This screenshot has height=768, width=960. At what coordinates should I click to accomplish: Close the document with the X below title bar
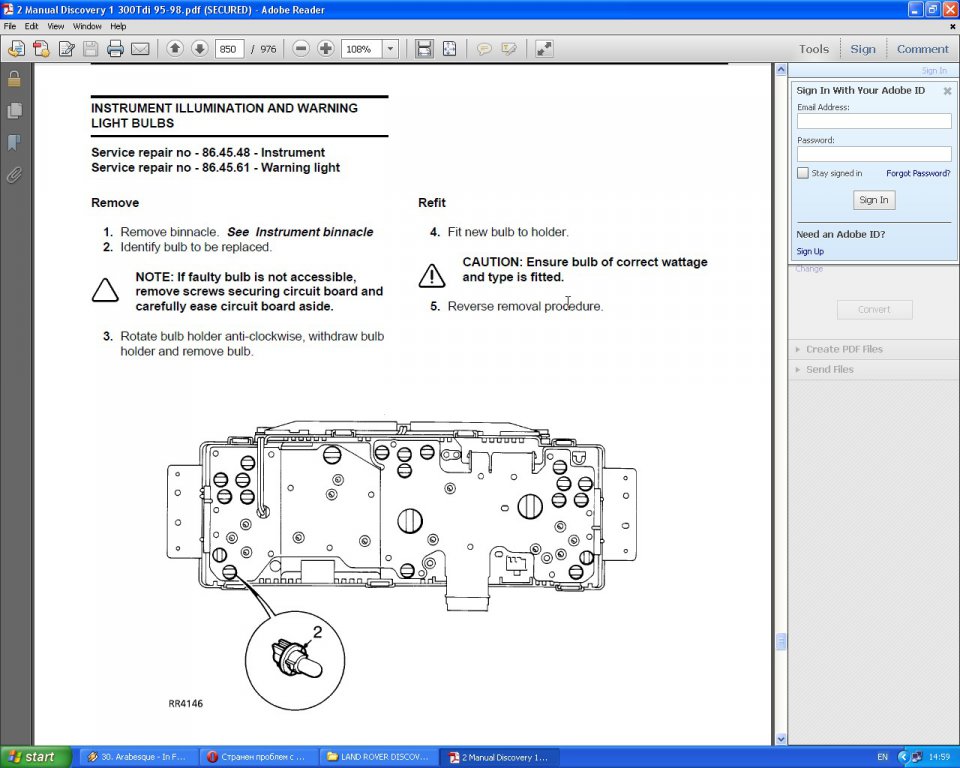click(x=953, y=26)
